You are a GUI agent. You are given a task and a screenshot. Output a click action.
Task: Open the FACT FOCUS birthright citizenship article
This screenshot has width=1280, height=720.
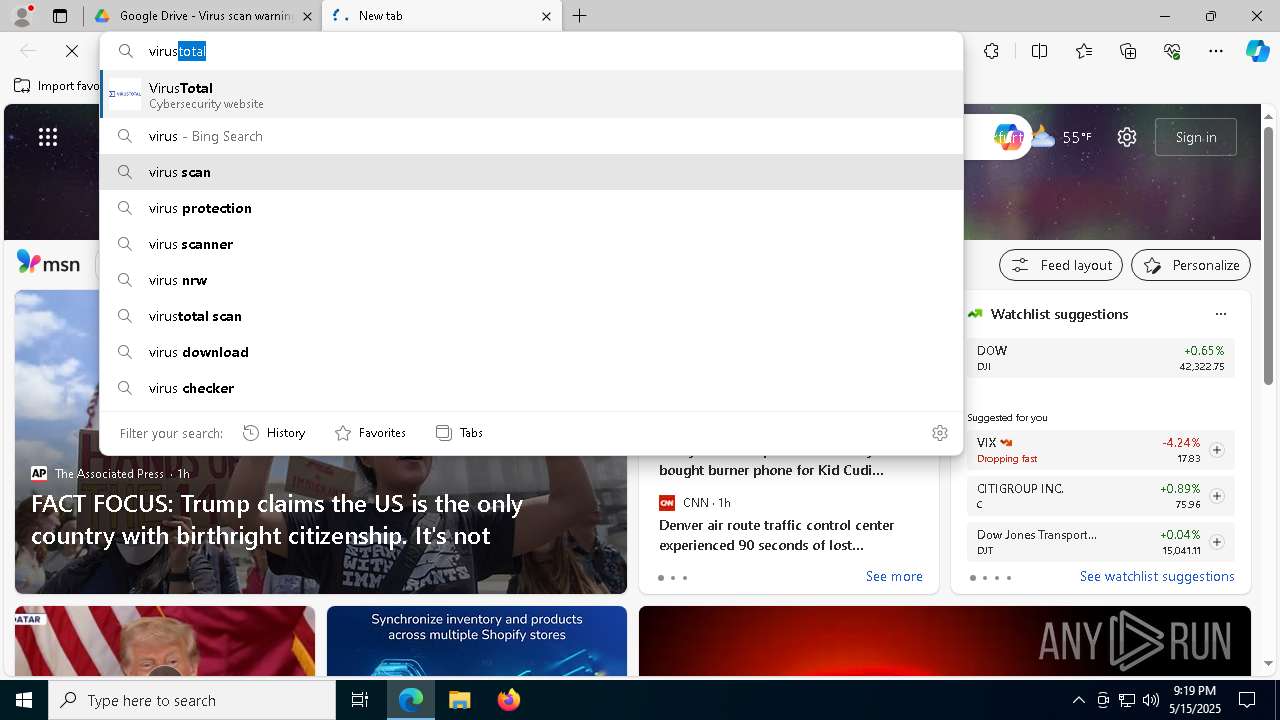(277, 519)
